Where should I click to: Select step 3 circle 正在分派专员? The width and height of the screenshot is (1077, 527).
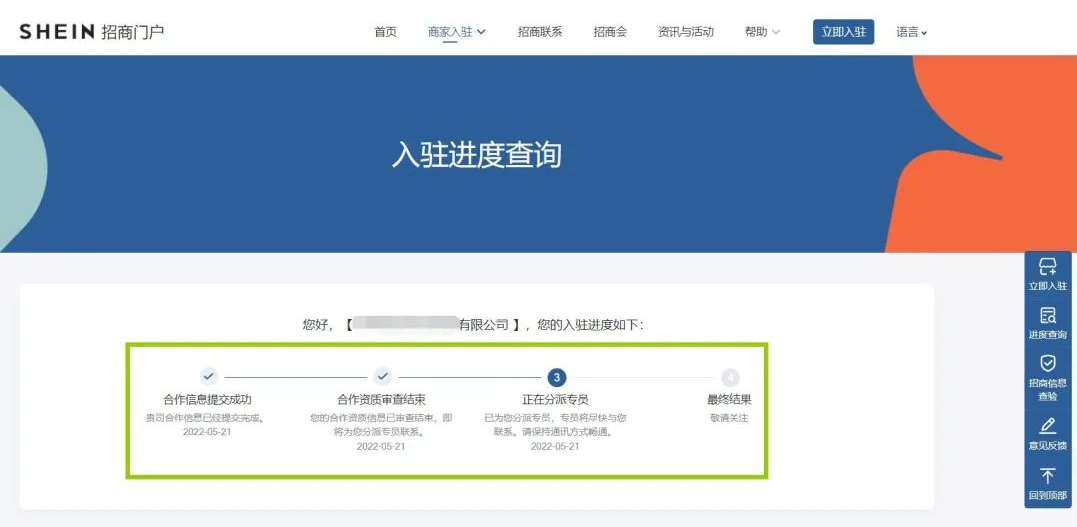(556, 377)
